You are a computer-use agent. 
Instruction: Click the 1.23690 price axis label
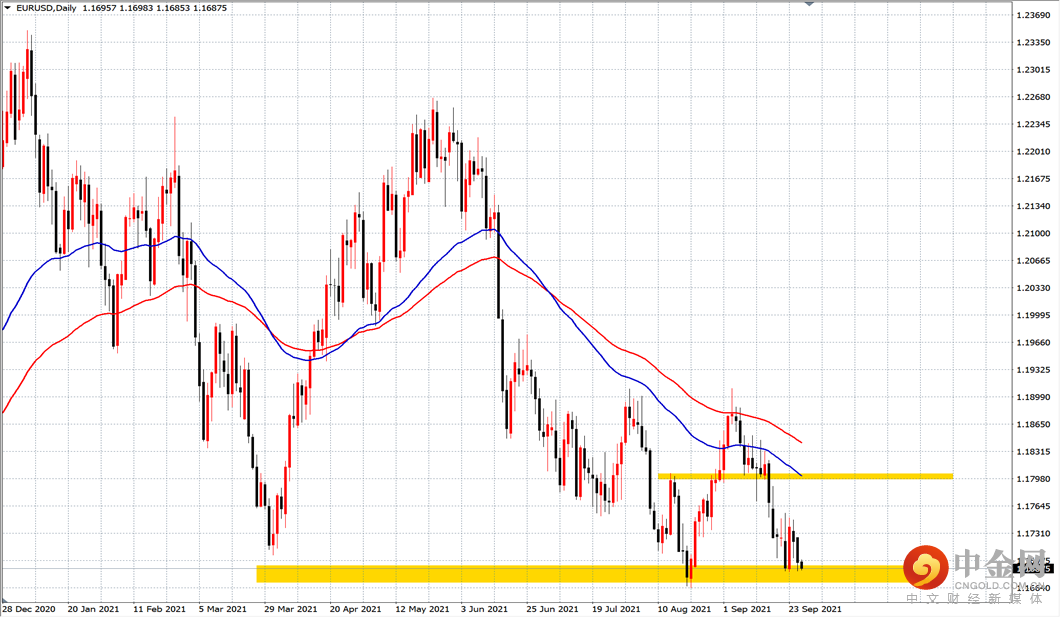[1033, 15]
